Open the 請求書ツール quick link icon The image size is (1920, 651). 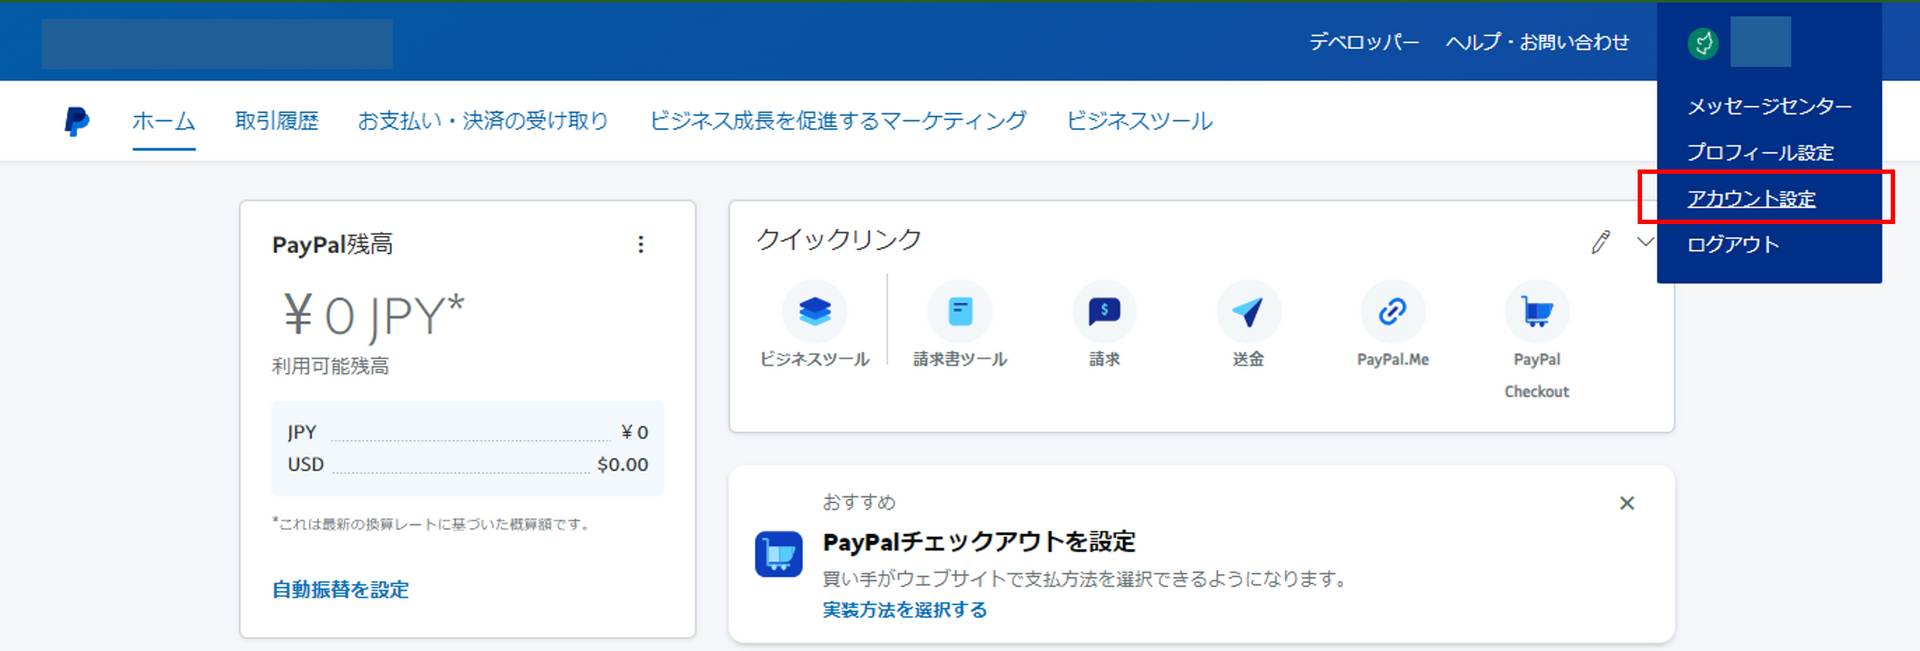pyautogui.click(x=960, y=312)
